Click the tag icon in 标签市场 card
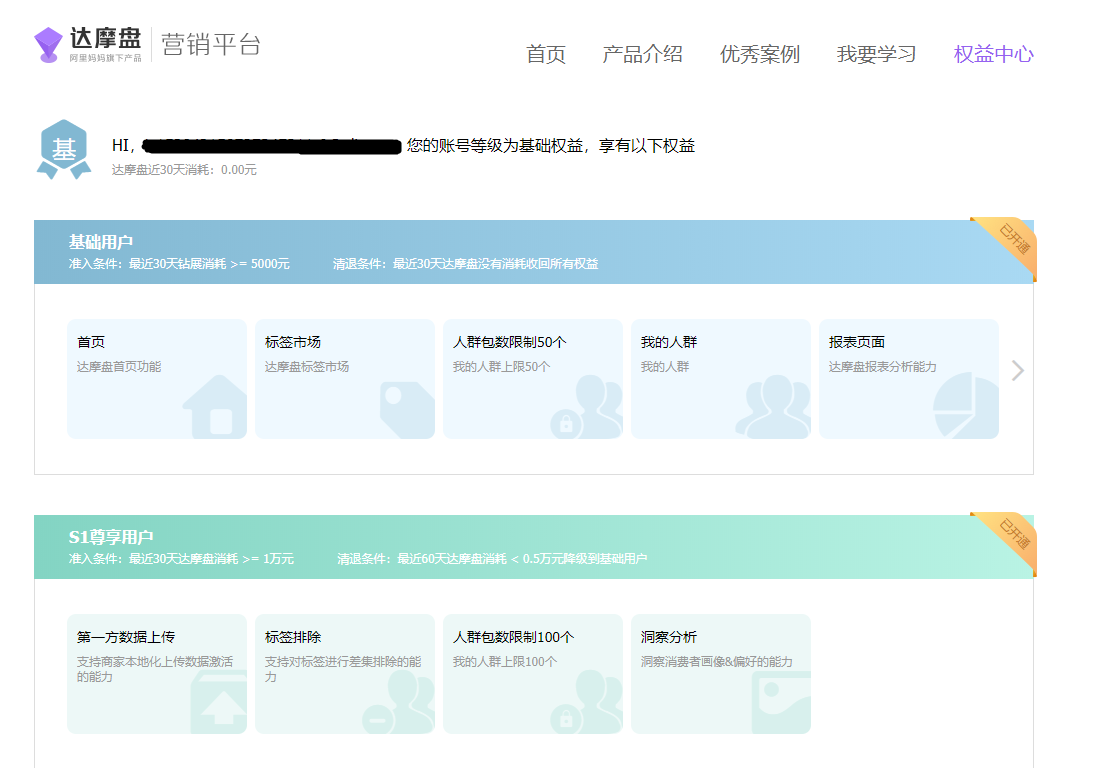The height and width of the screenshot is (768, 1096). click(407, 410)
